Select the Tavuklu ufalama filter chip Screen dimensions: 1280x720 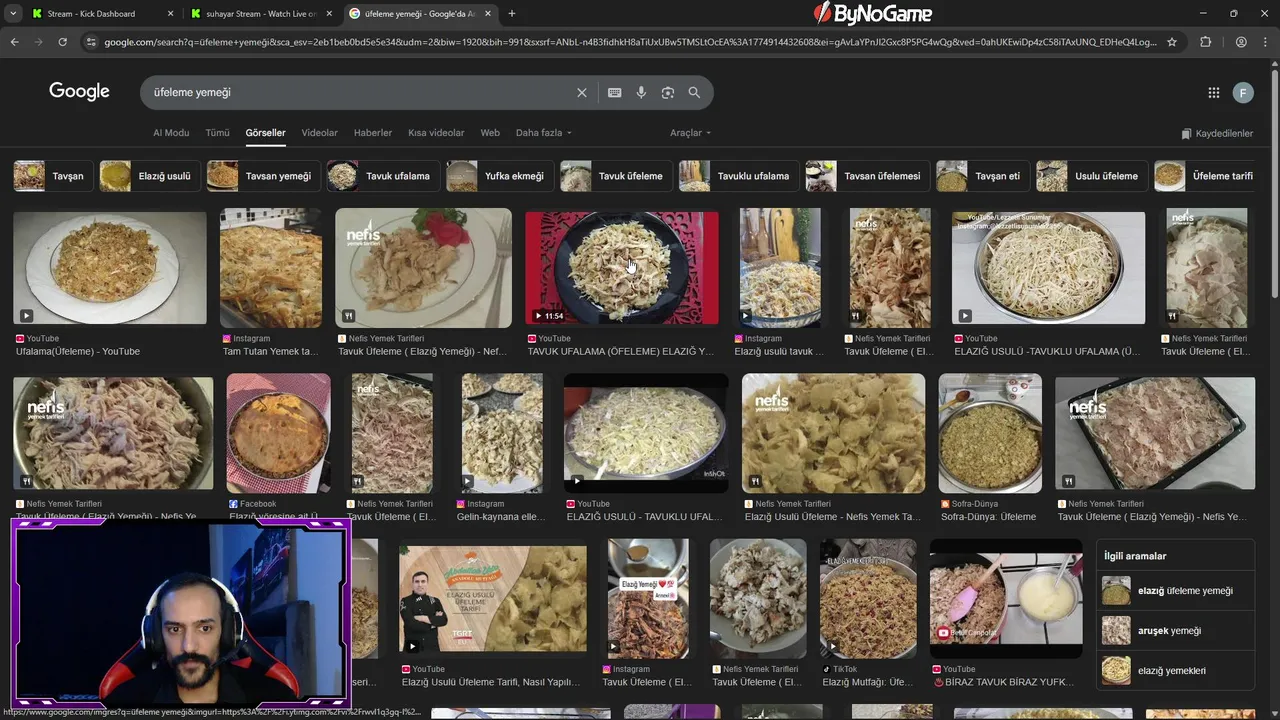(739, 176)
